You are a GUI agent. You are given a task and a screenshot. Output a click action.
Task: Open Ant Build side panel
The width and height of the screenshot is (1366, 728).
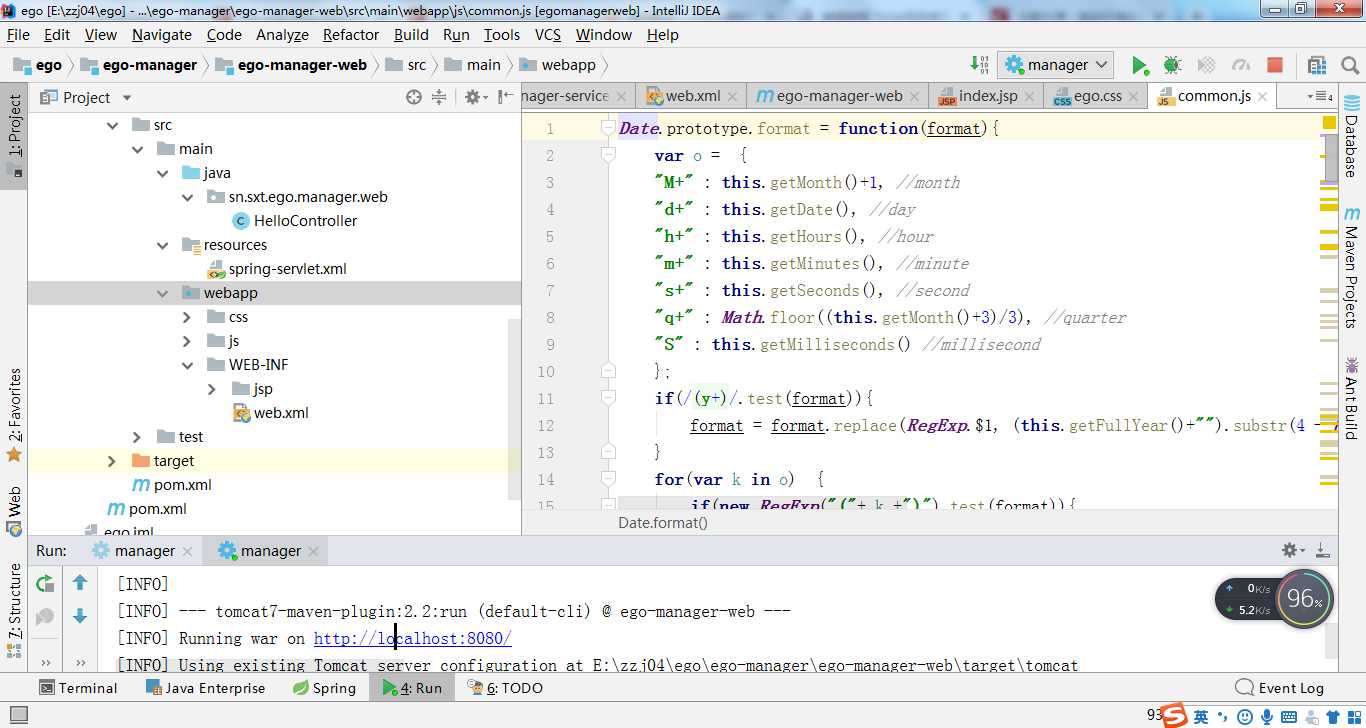pyautogui.click(x=1352, y=398)
